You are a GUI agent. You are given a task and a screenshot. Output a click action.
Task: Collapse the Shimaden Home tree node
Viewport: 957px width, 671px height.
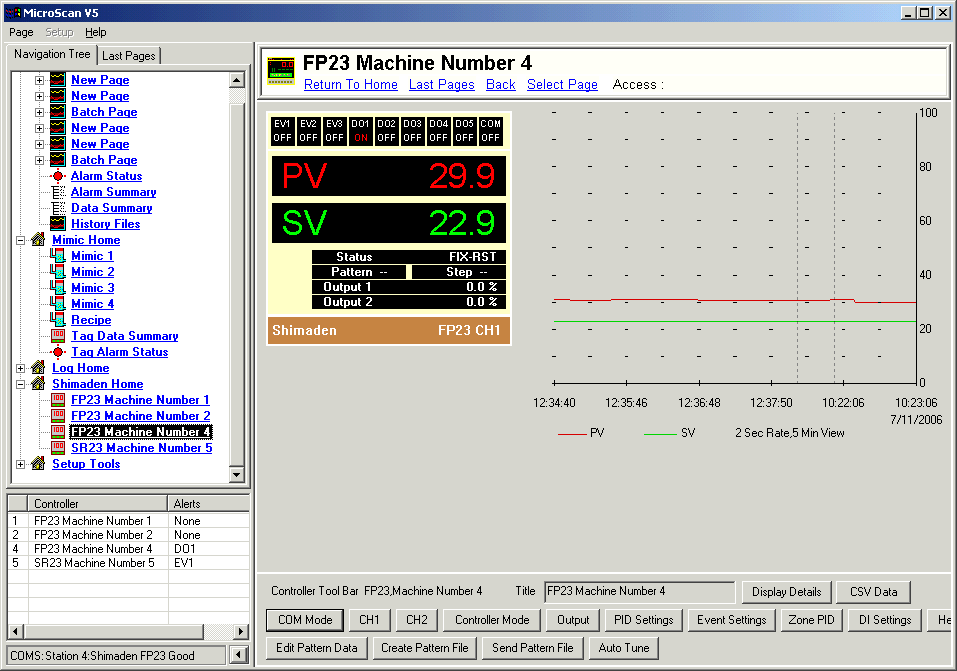20,384
